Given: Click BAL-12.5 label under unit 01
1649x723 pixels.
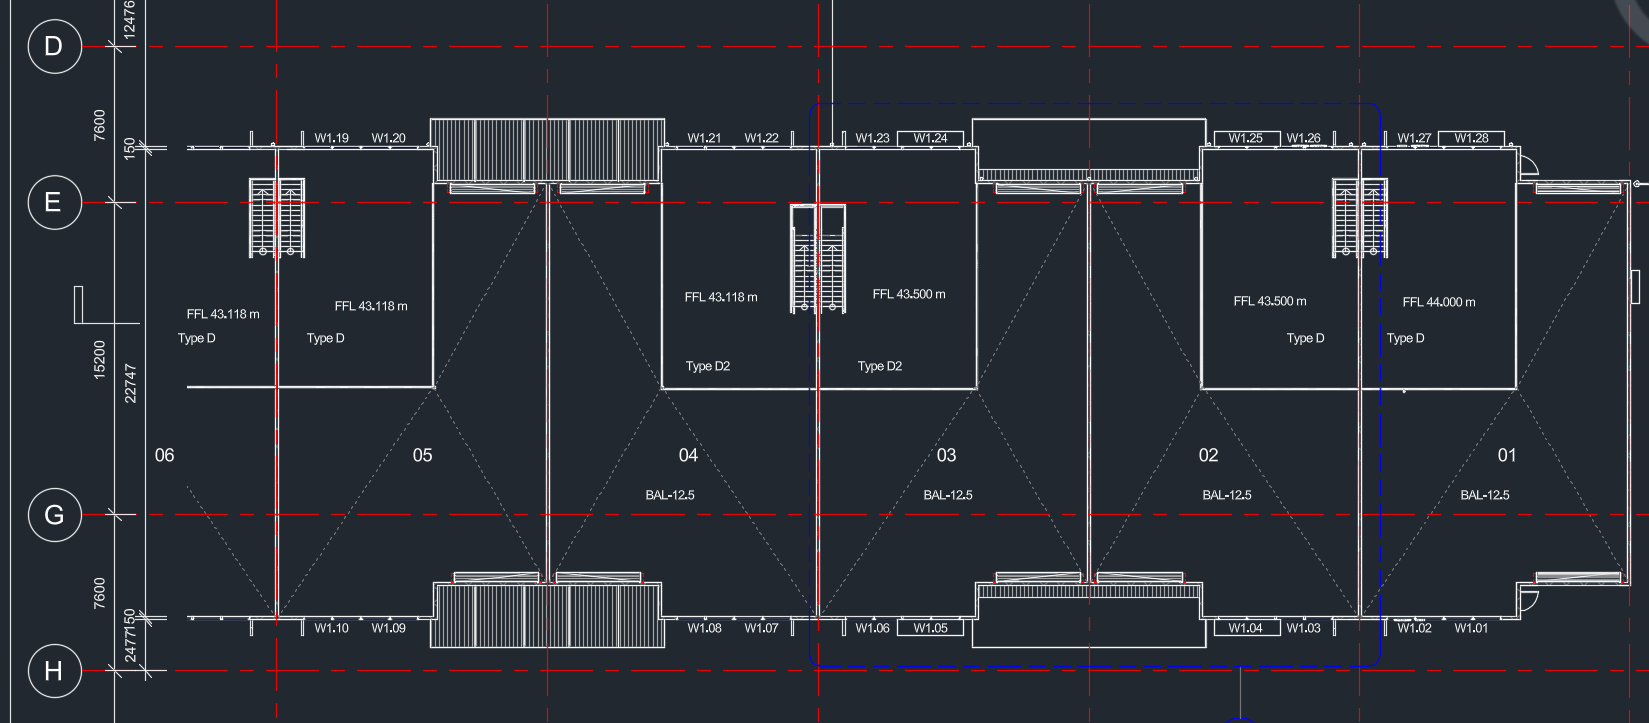Looking at the screenshot, I should [1485, 495].
